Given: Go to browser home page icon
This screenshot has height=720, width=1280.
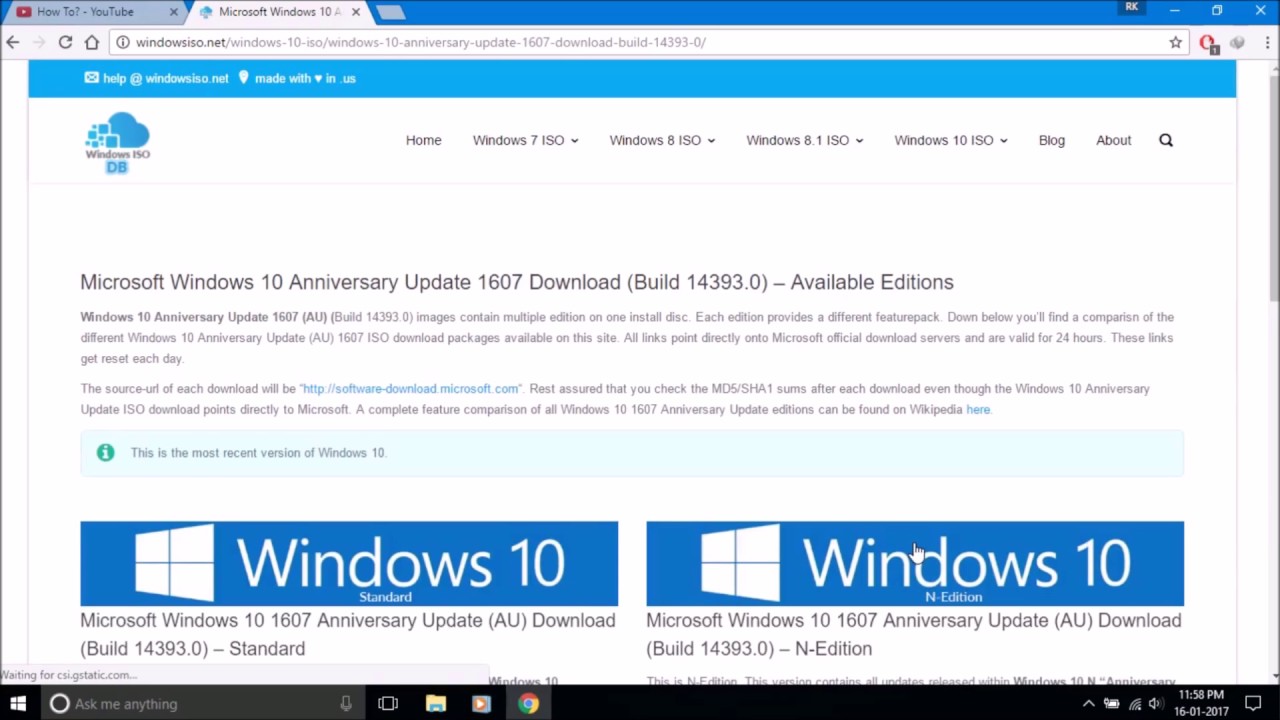Looking at the screenshot, I should pyautogui.click(x=92, y=42).
